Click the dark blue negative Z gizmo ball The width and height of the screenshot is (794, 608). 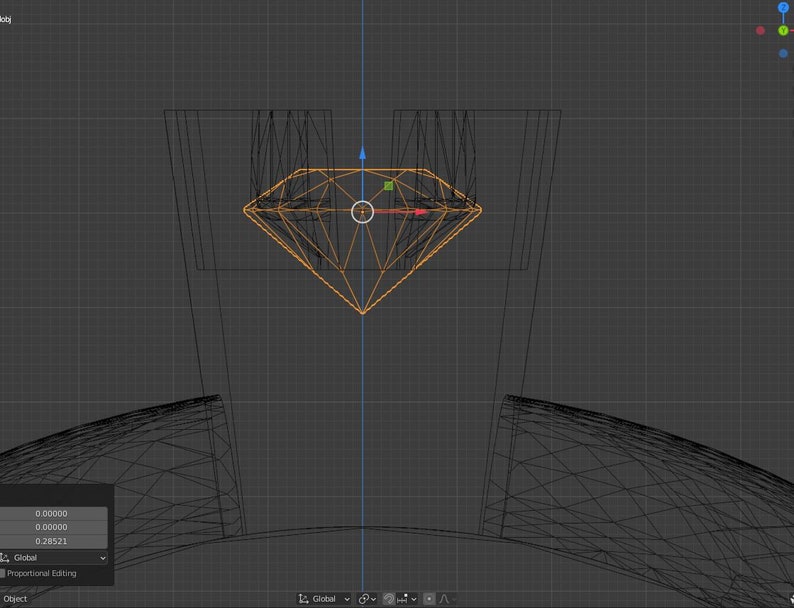point(783,53)
